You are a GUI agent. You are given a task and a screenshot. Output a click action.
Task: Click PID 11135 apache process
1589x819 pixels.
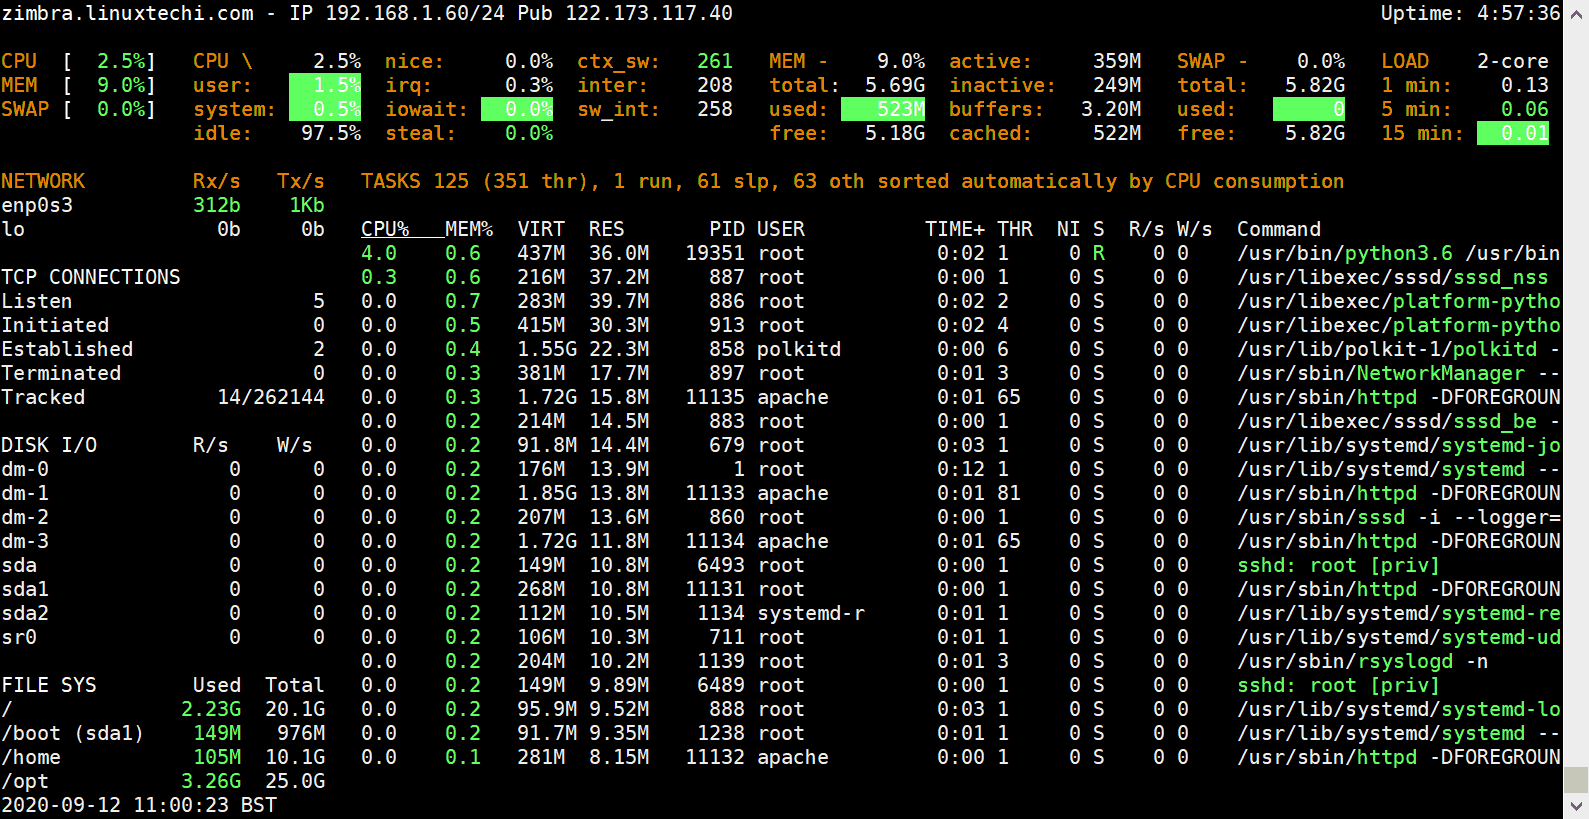(x=715, y=397)
